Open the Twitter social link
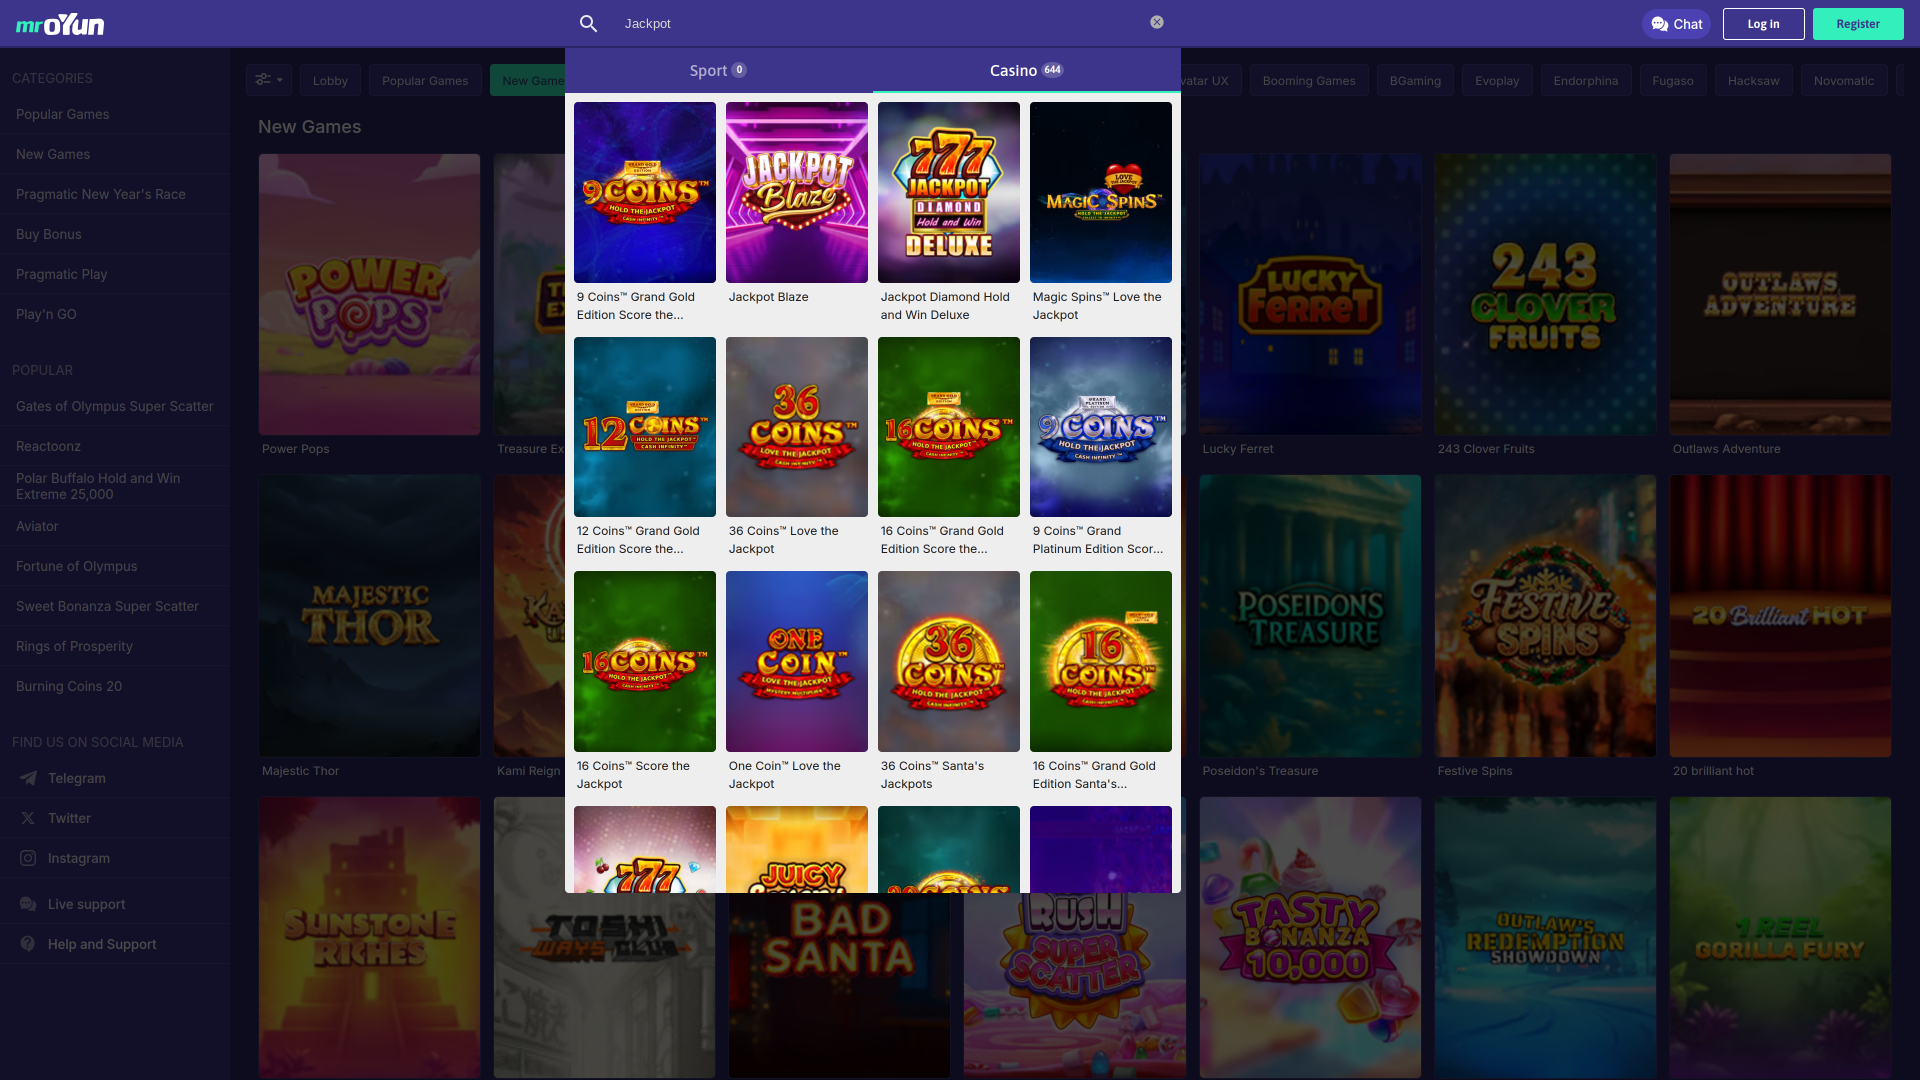This screenshot has height=1080, width=1920. (69, 818)
